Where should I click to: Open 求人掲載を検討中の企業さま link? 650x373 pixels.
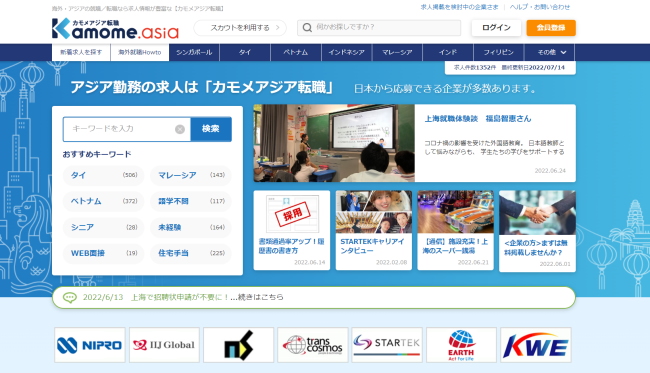[x=459, y=7]
